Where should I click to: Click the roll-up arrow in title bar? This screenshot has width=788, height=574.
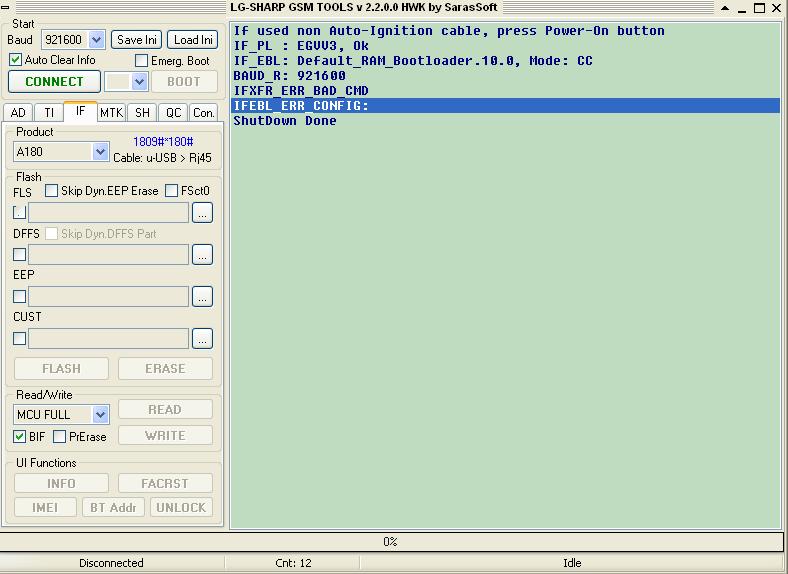tap(725, 8)
